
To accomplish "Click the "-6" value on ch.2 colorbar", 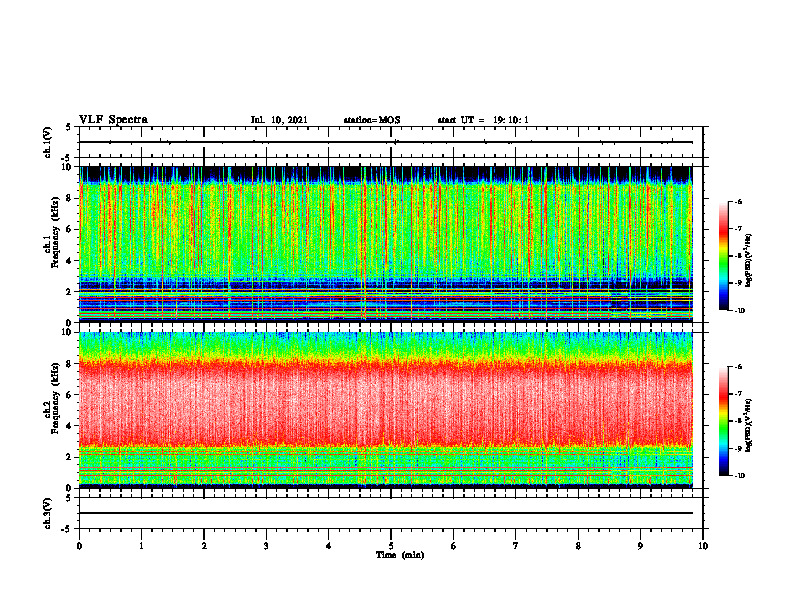I will (738, 367).
